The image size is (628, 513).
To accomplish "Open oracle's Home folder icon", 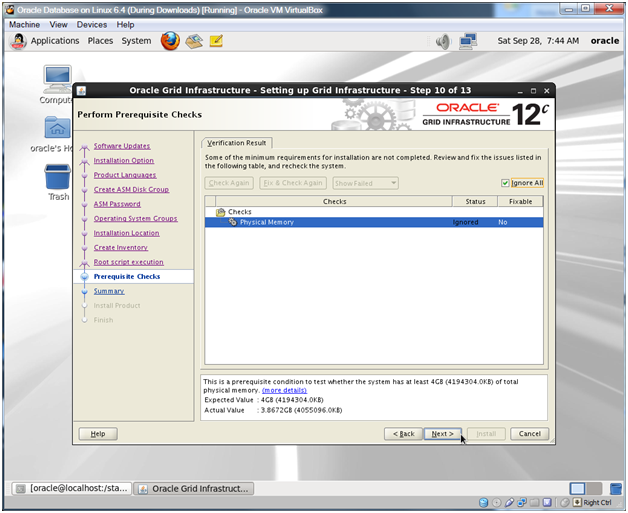I will (57, 129).
